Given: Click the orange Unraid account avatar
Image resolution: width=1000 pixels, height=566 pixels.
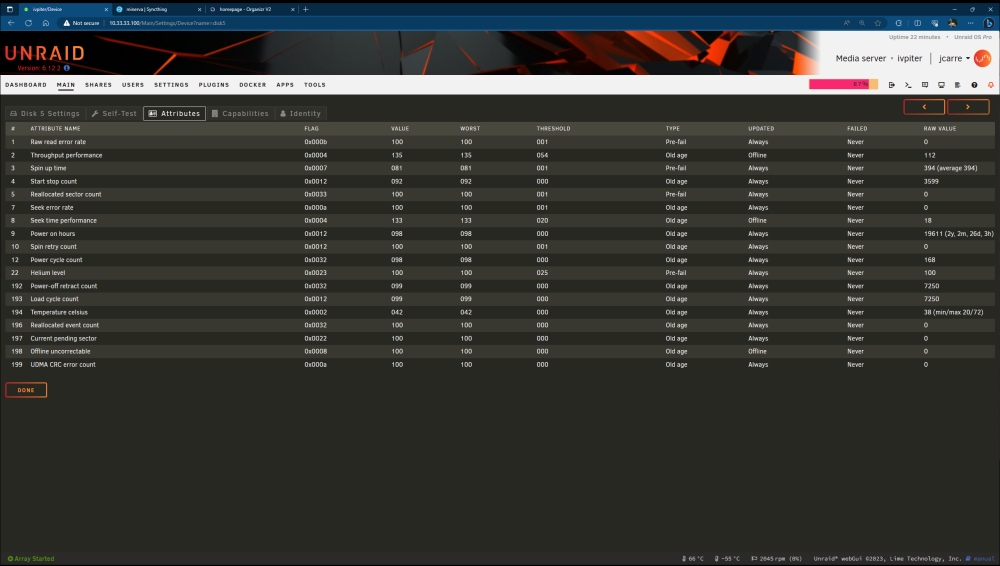Looking at the screenshot, I should (983, 58).
